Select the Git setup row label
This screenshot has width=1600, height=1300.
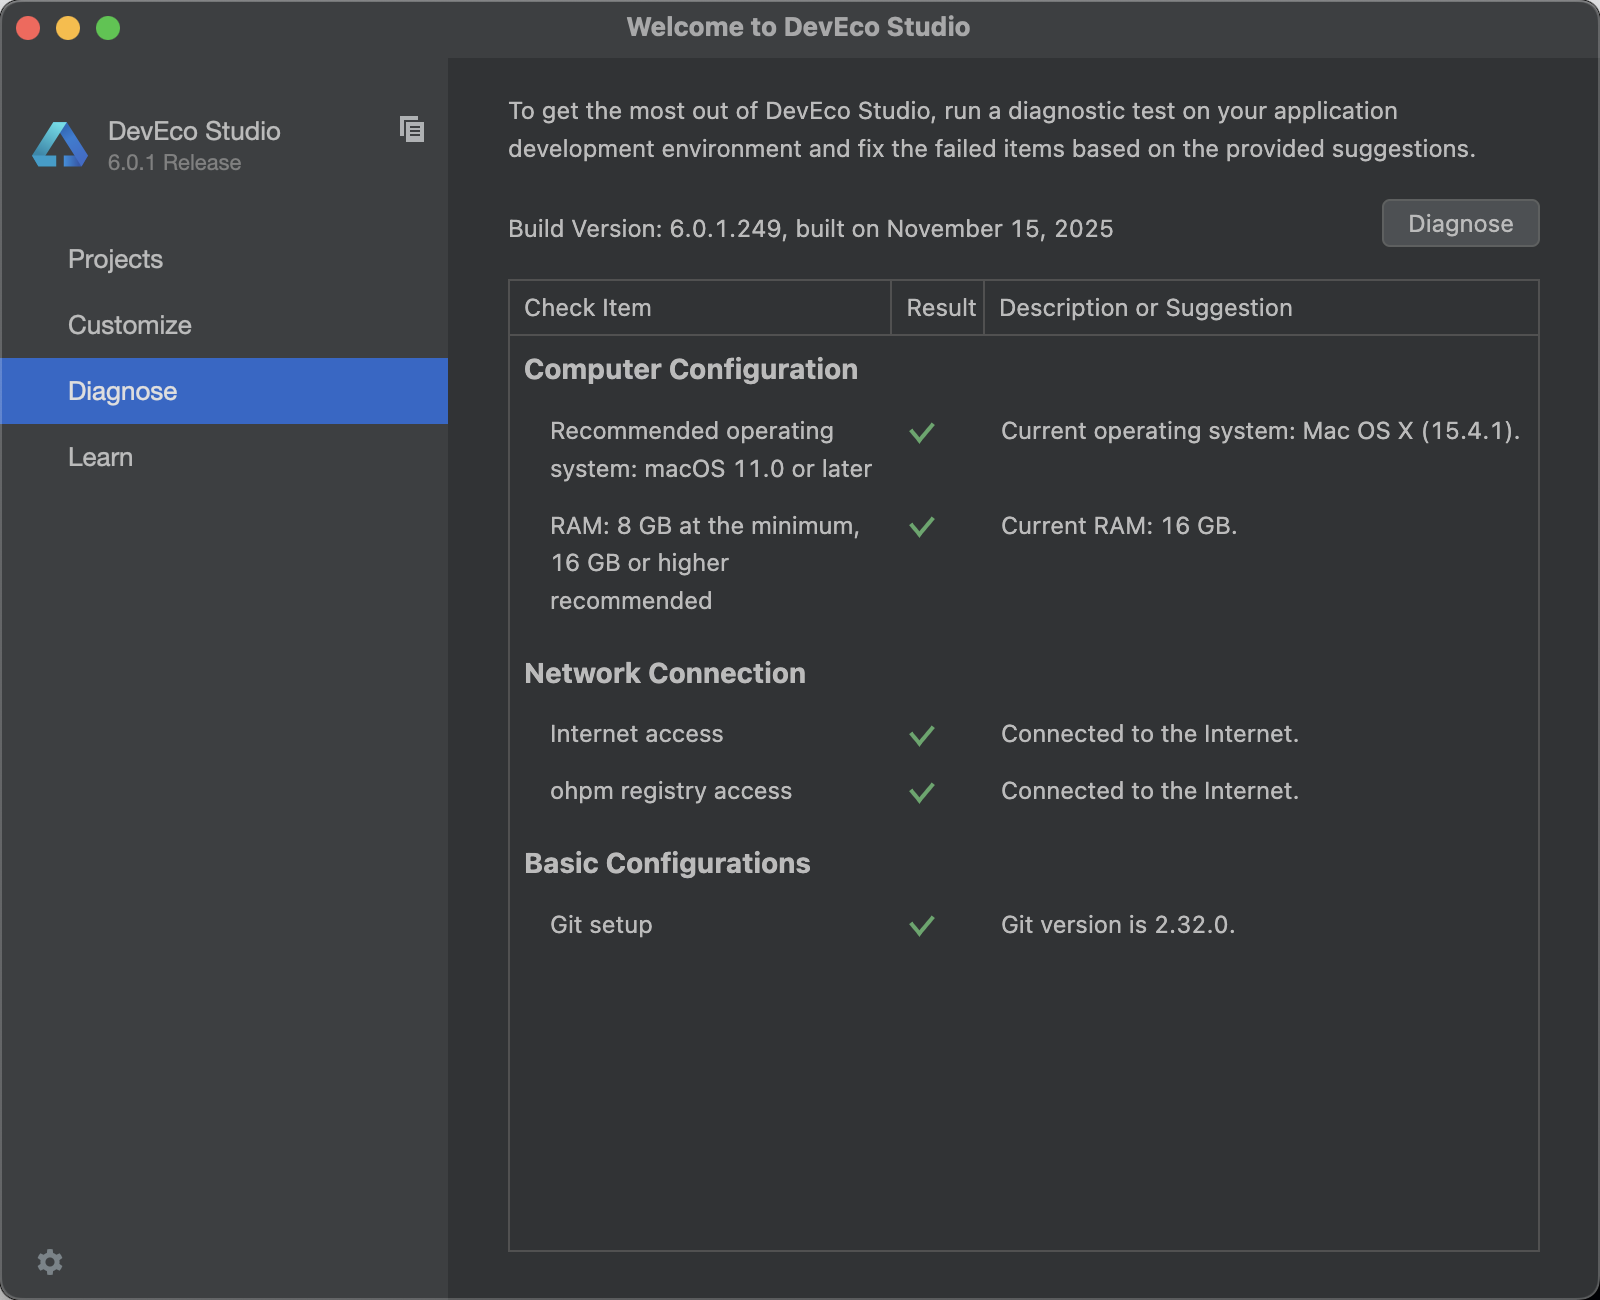click(x=601, y=925)
